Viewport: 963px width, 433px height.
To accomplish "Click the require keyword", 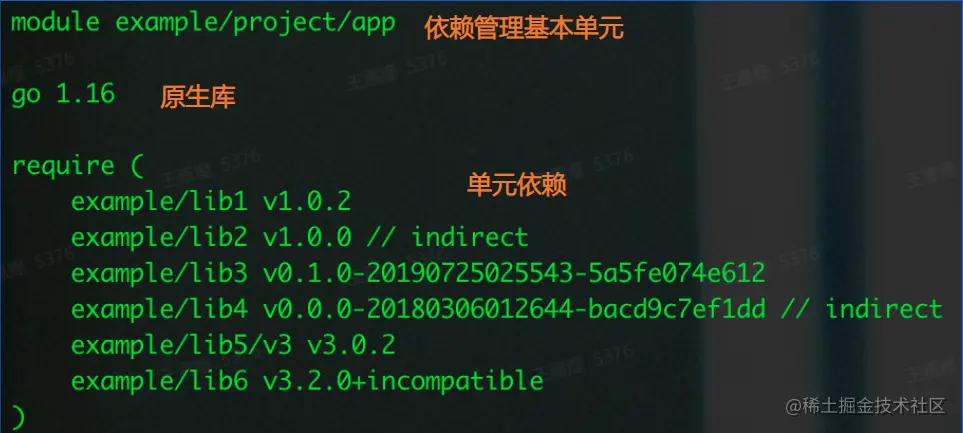I will click(x=63, y=166).
